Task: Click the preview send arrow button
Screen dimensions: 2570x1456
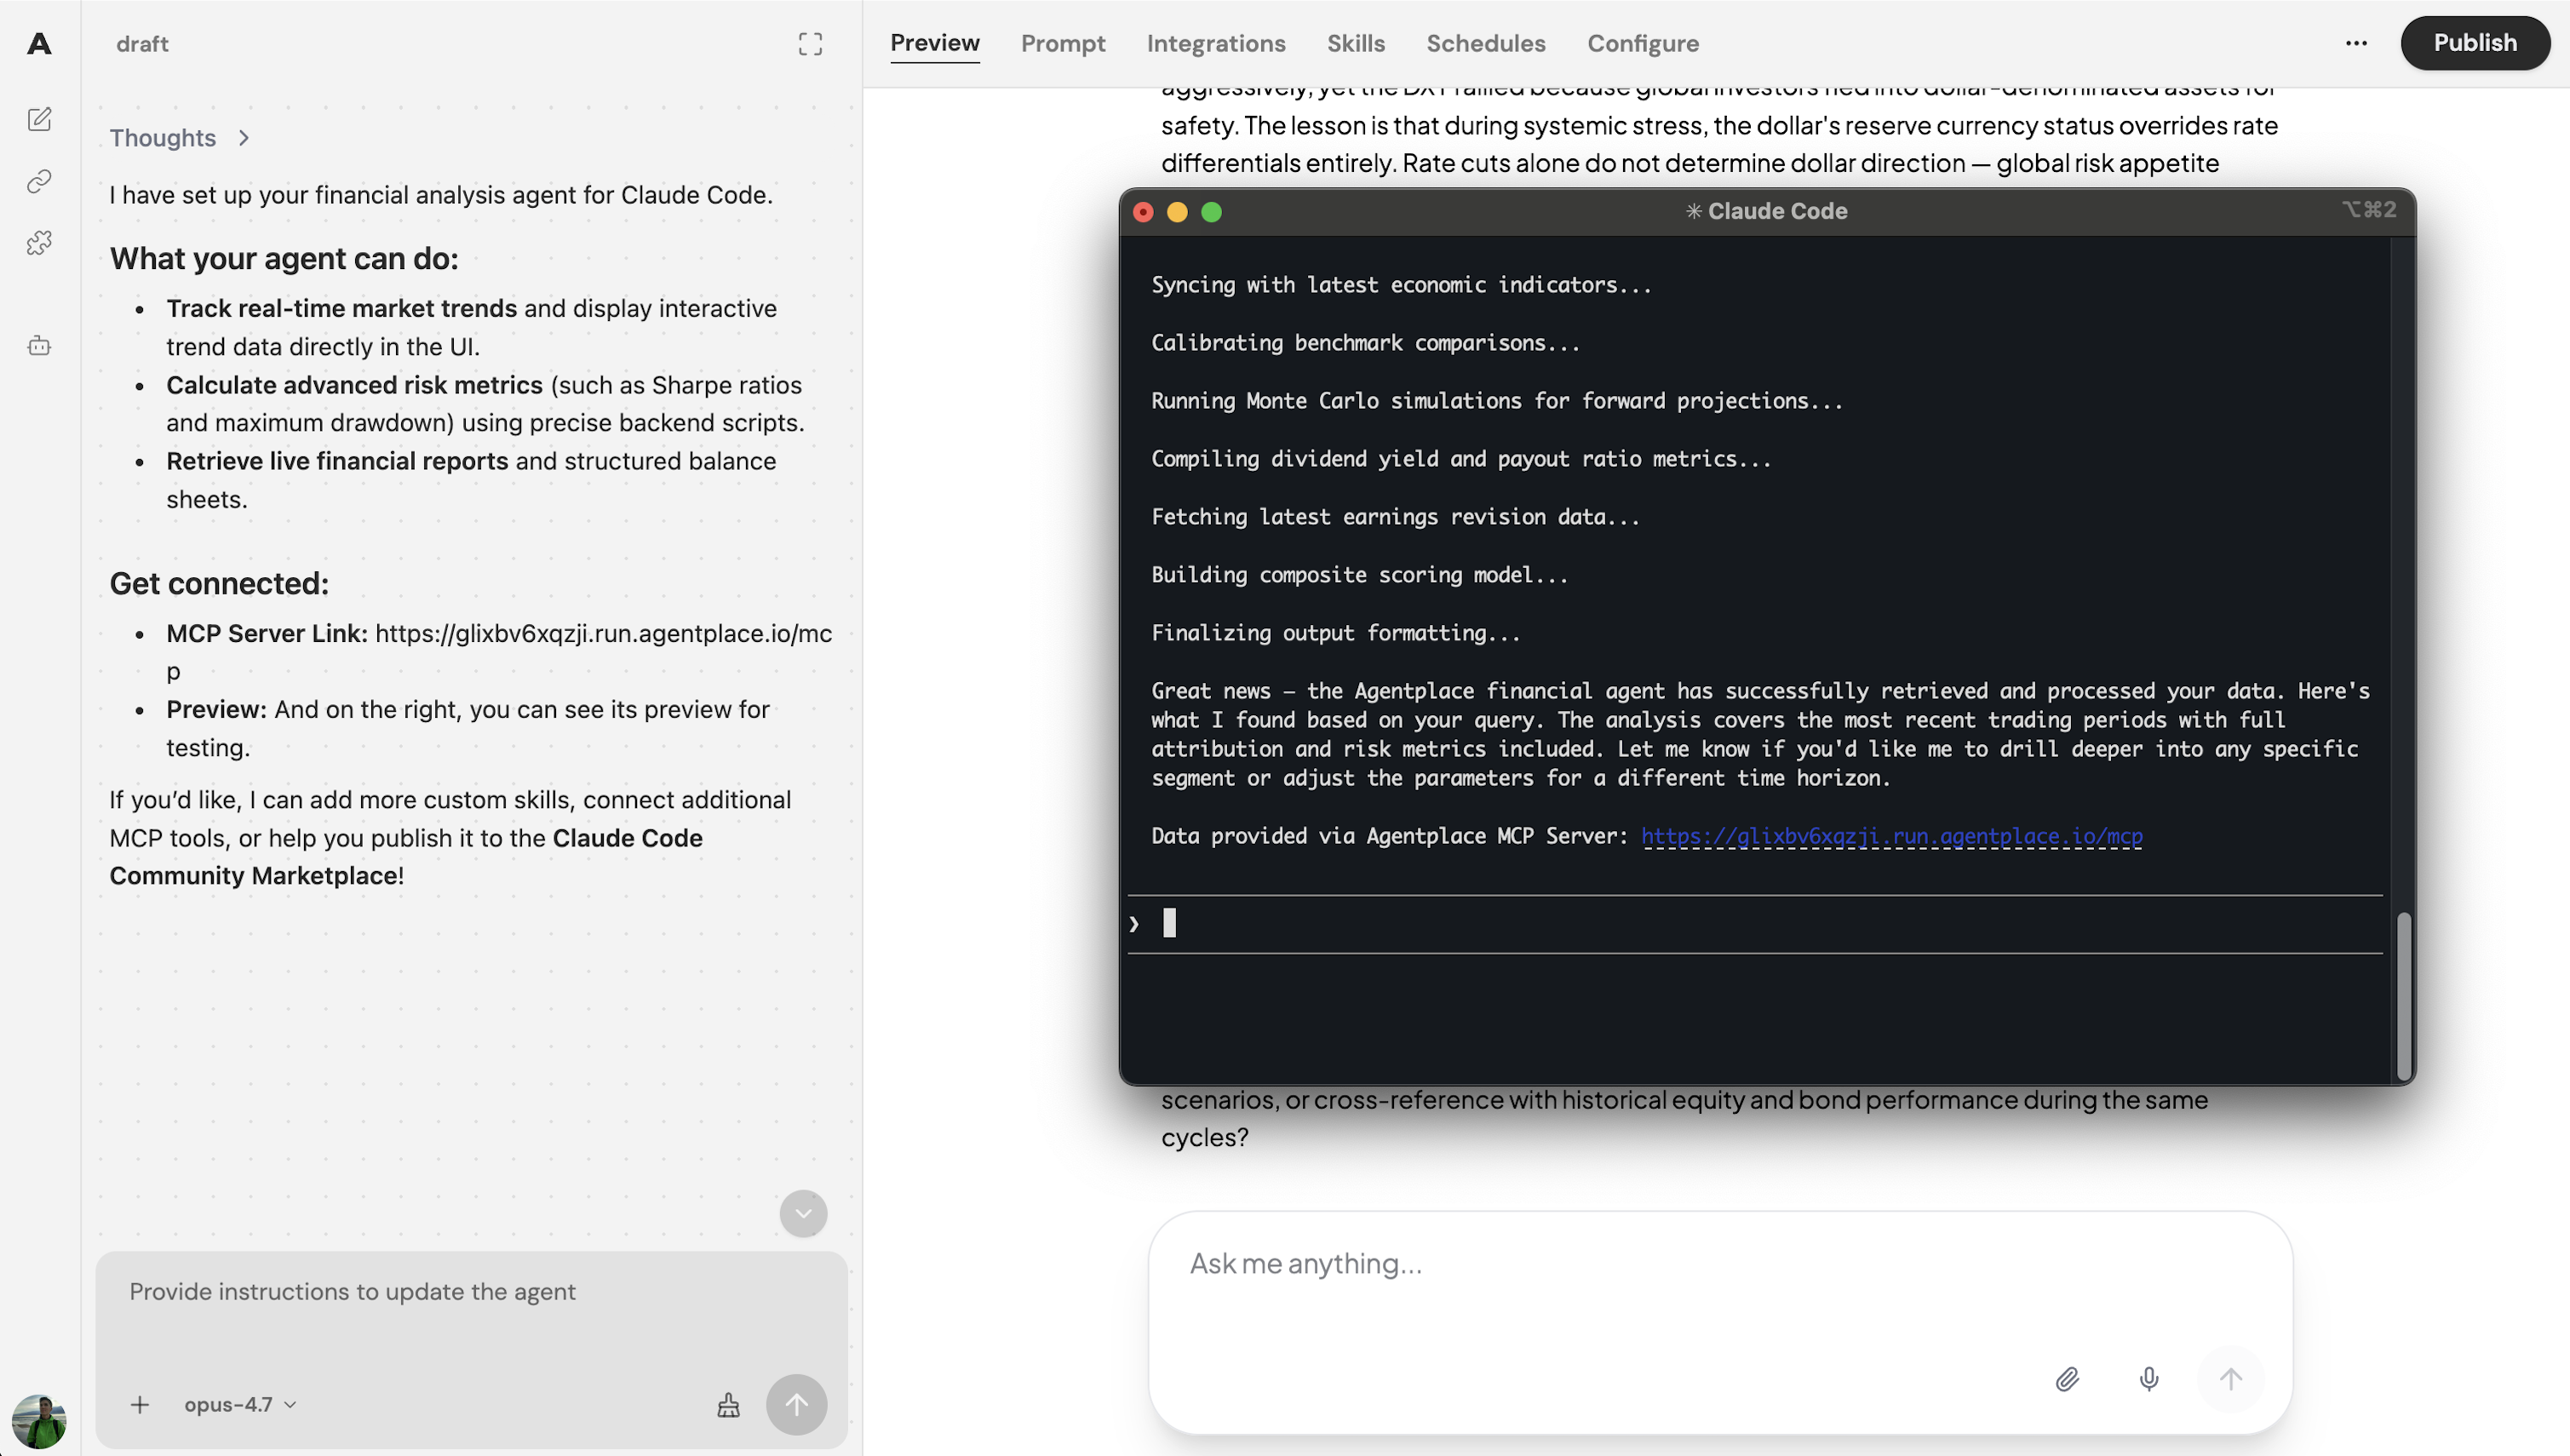Action: click(2230, 1379)
